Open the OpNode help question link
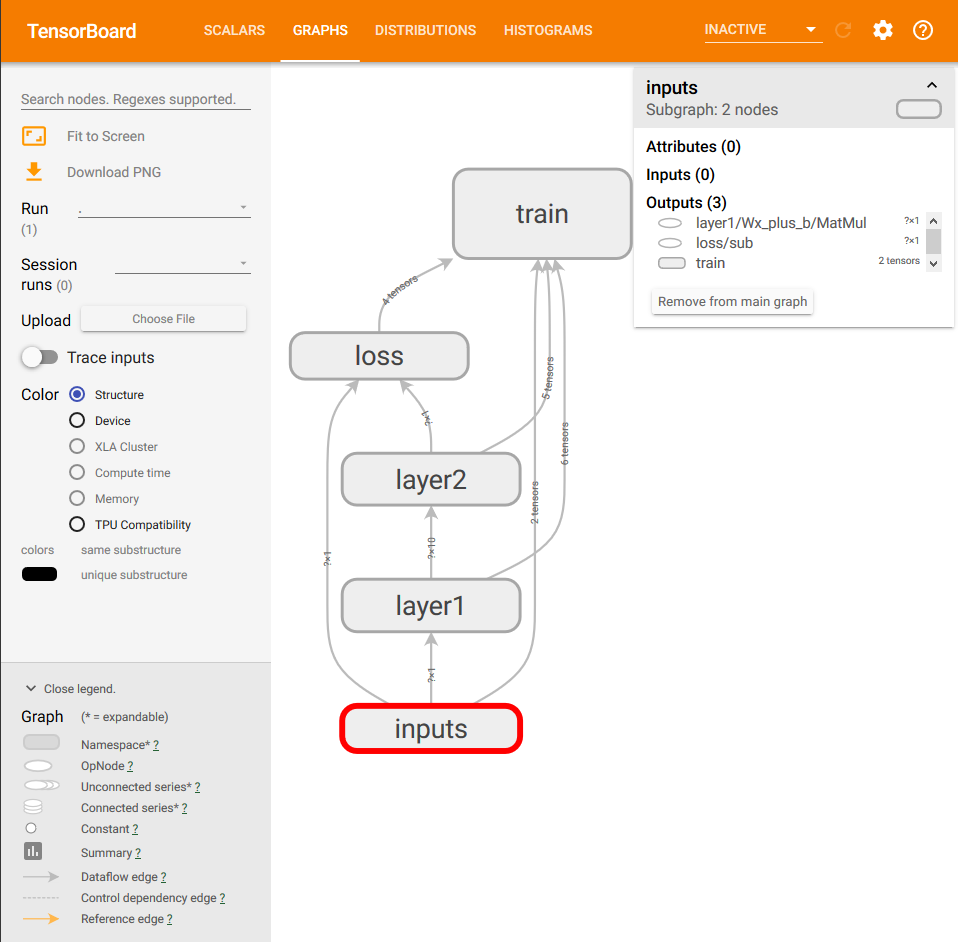Viewport: 958px width, 942px height. click(130, 766)
